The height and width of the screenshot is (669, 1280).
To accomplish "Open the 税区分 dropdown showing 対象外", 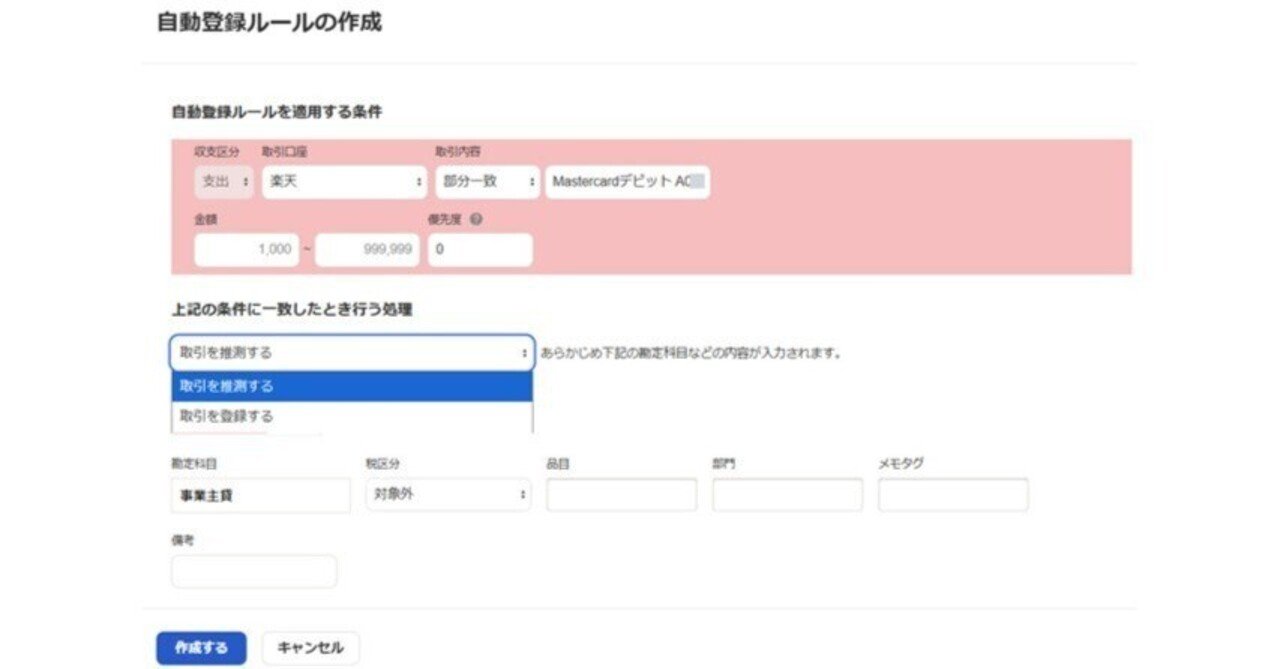I will point(448,493).
